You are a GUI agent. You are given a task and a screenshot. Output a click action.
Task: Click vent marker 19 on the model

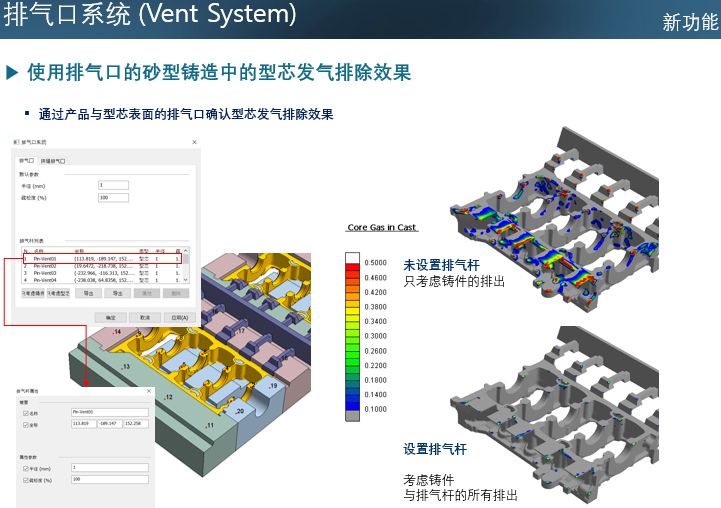coord(272,386)
